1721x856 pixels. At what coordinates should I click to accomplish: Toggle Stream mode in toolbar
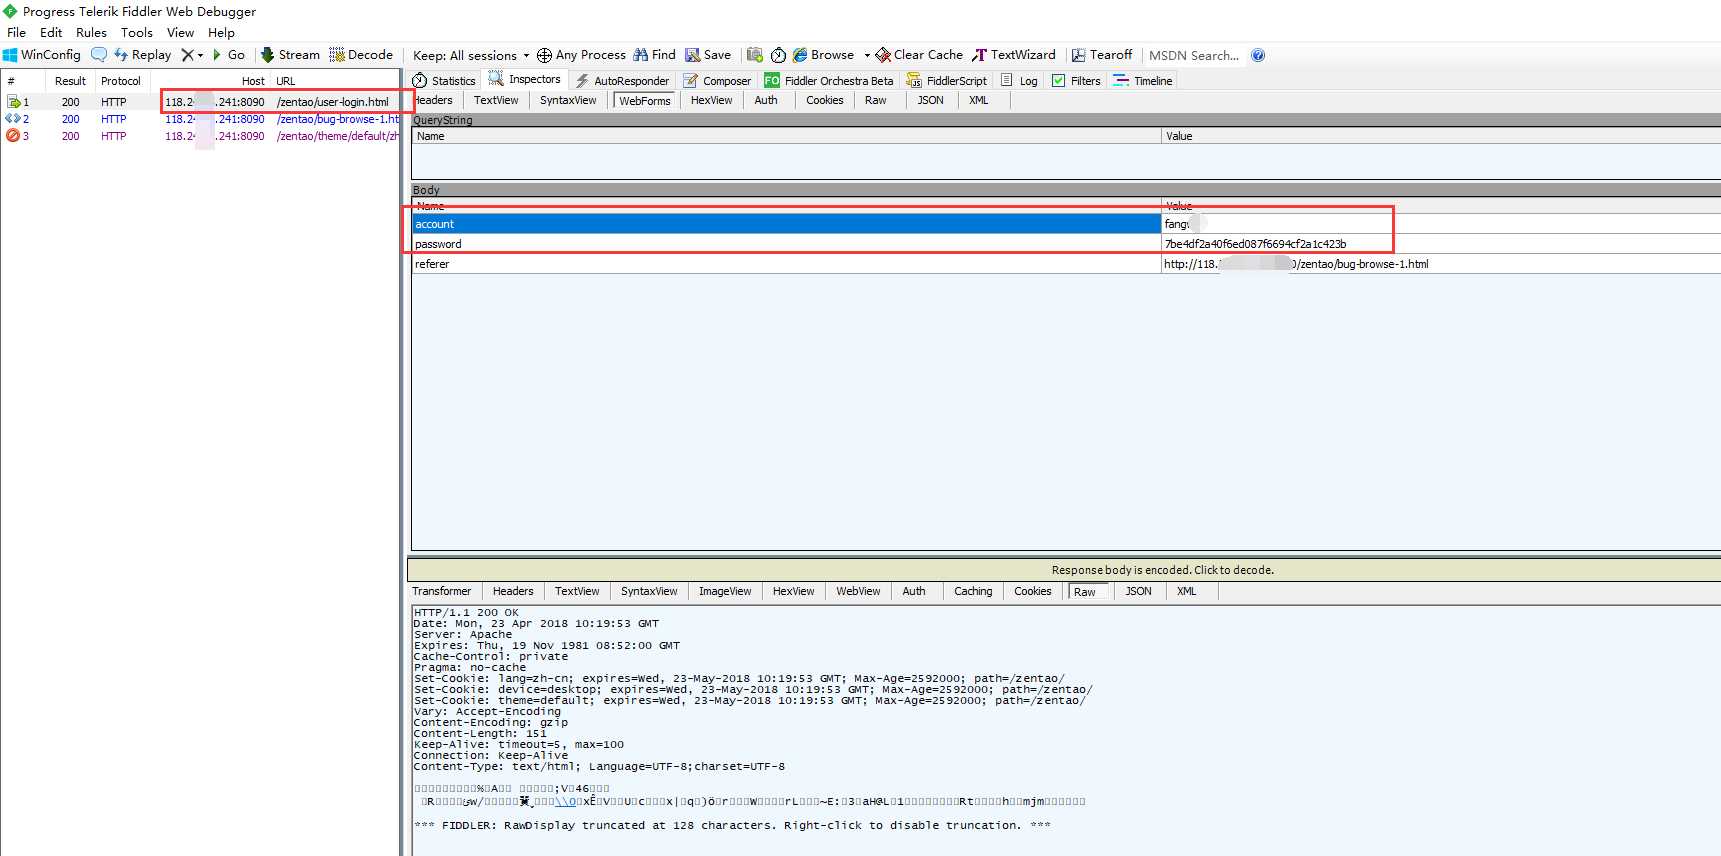click(x=290, y=55)
